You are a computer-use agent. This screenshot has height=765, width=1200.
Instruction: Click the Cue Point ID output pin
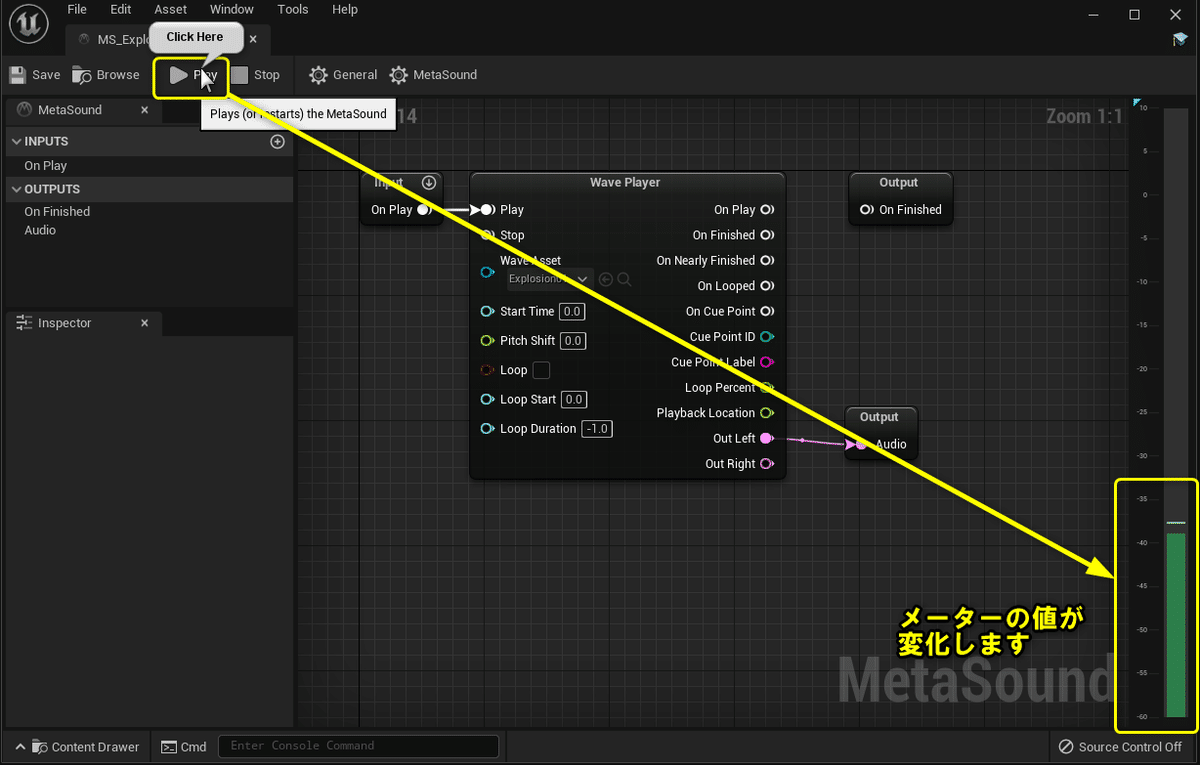[767, 337]
